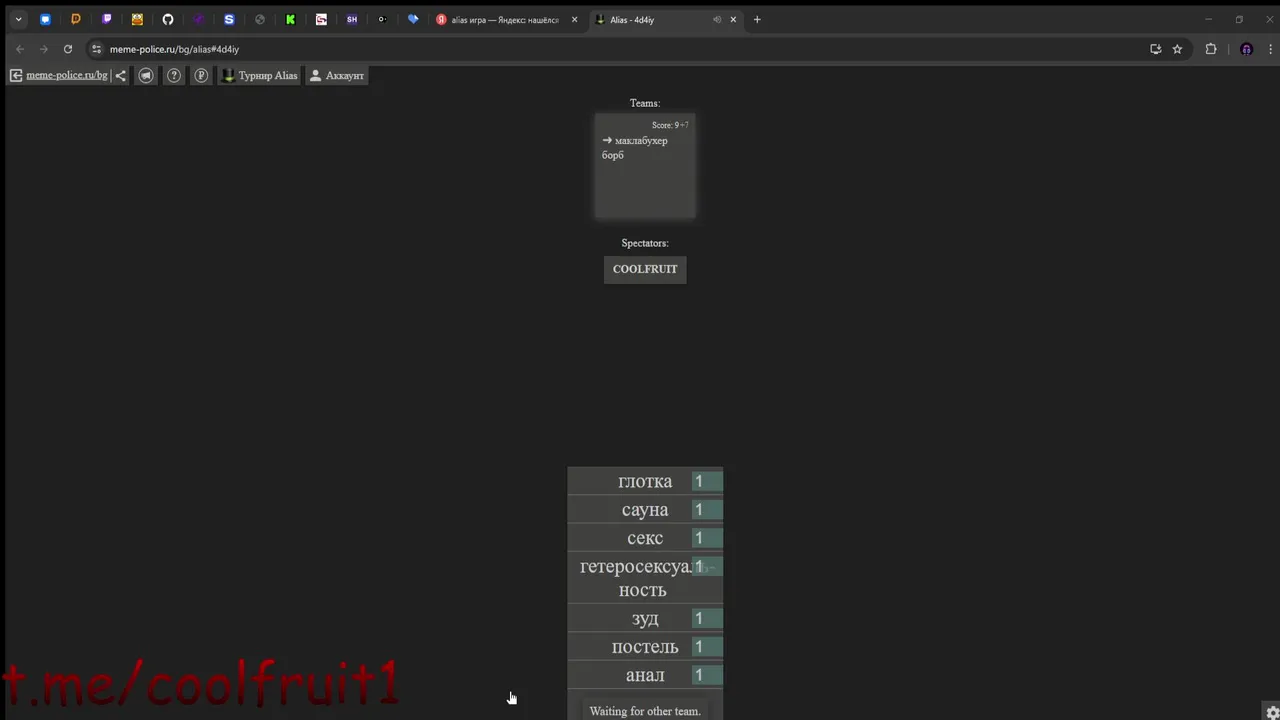Open the 'Аккаунт' menu item
This screenshot has height=720, width=1280.
pos(337,75)
